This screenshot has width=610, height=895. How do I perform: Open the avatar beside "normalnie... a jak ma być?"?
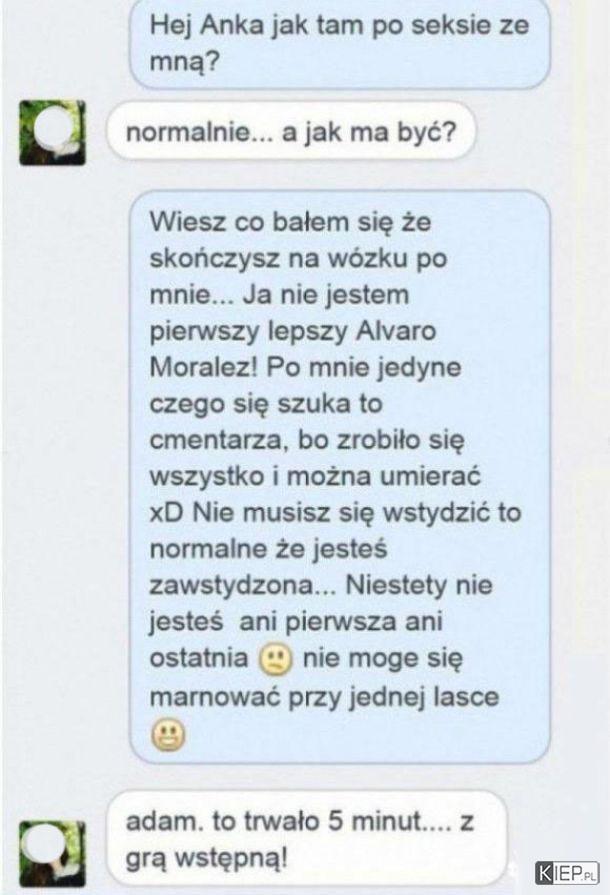tap(52, 133)
